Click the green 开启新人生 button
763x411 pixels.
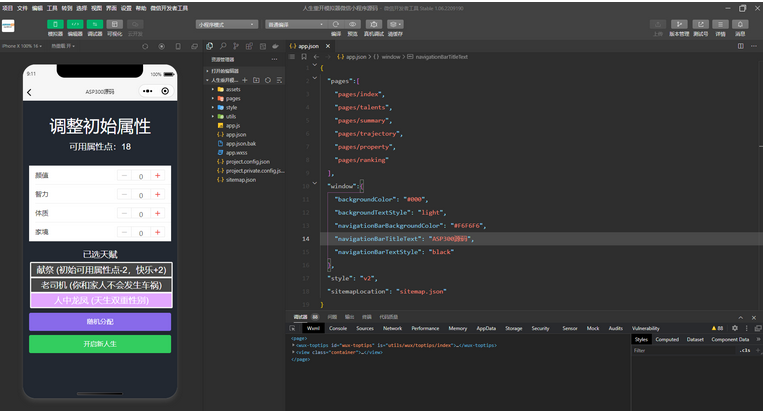click(100, 344)
